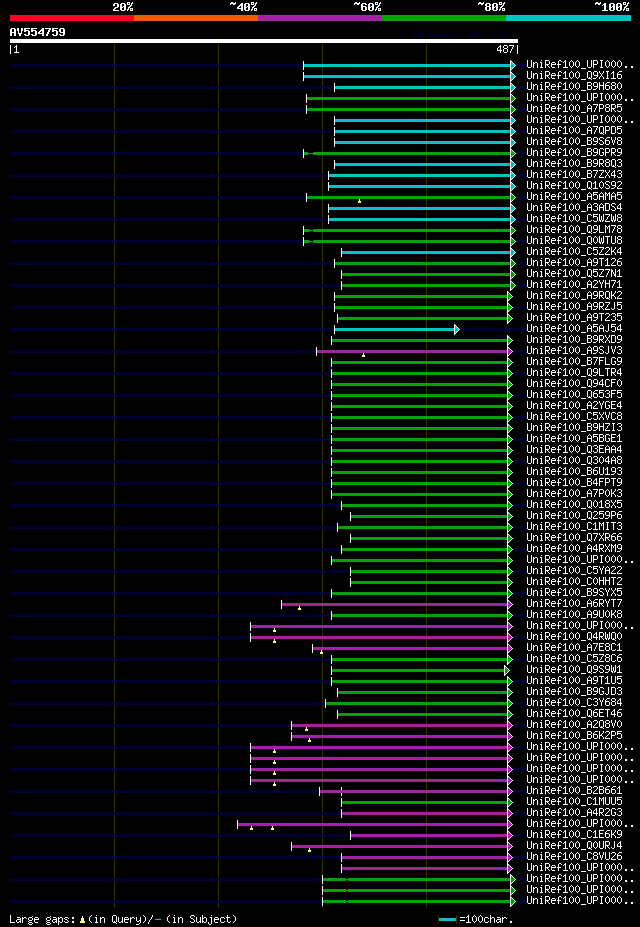Select the UniRef100_A4RXM9 label
This screenshot has height=927, width=640.
pos(574,547)
